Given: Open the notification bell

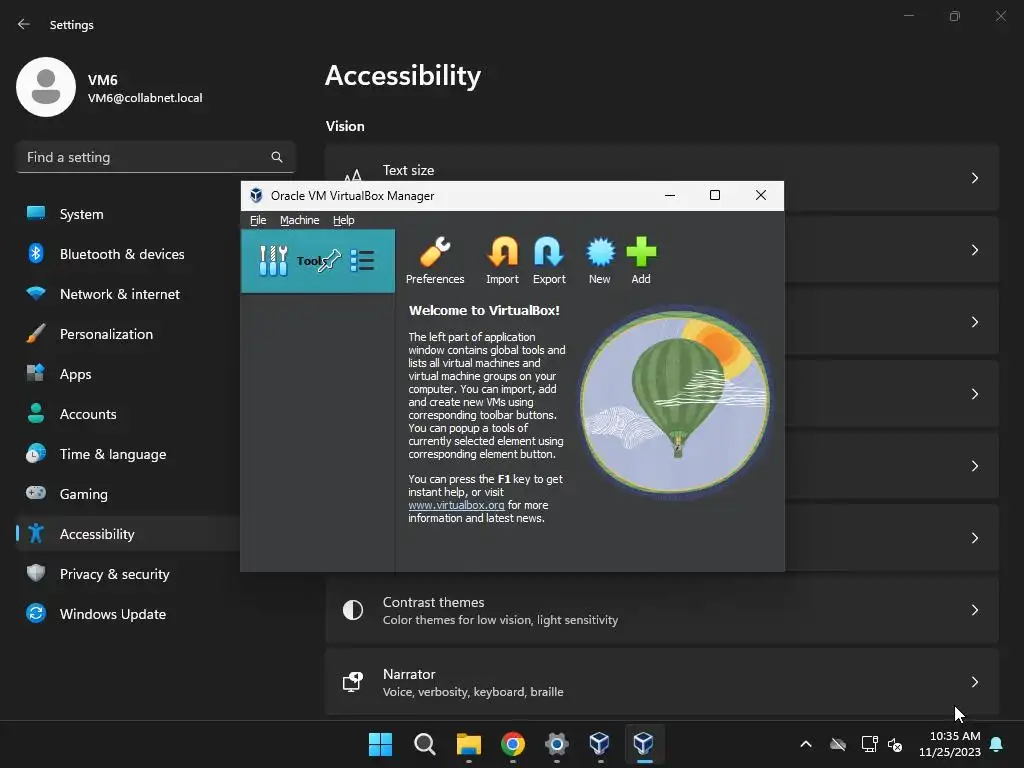Looking at the screenshot, I should coord(997,744).
